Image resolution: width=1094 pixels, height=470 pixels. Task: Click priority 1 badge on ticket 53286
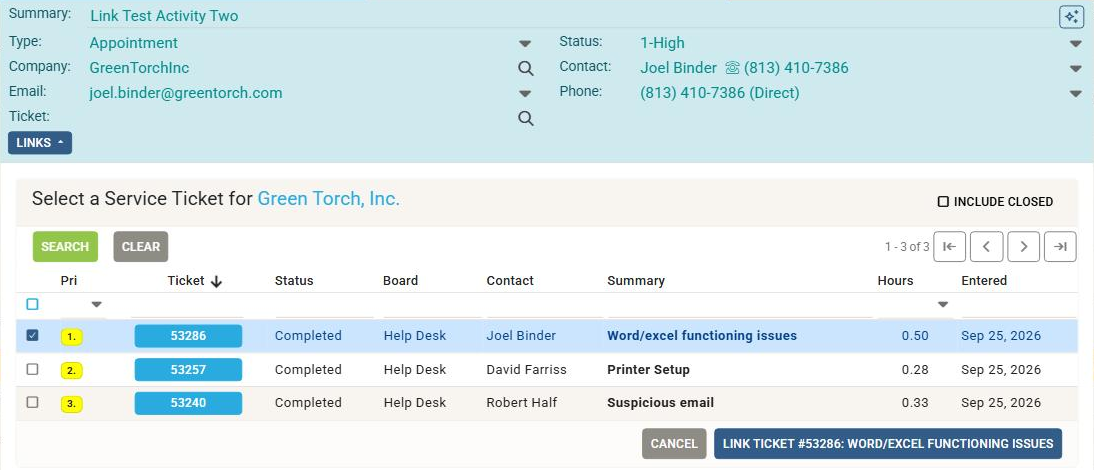pos(72,337)
